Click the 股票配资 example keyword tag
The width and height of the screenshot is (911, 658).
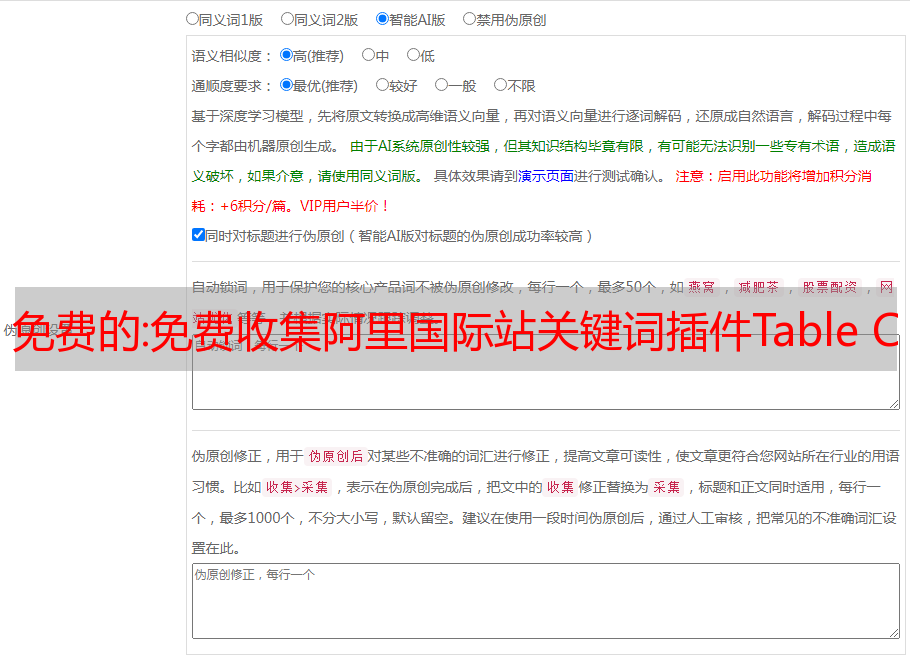click(x=829, y=287)
